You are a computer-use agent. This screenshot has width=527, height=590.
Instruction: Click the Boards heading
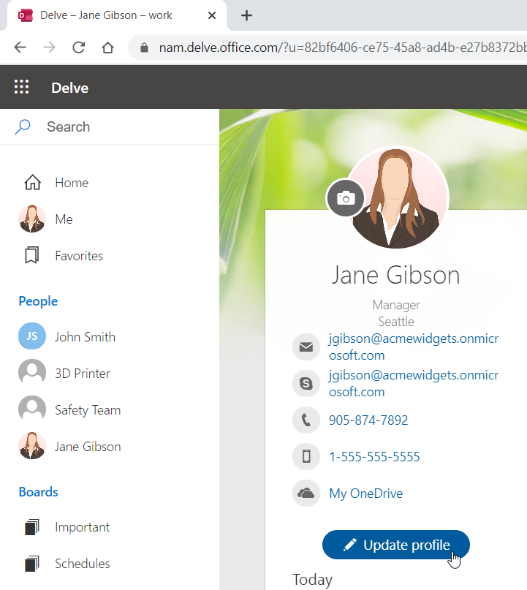point(38,492)
